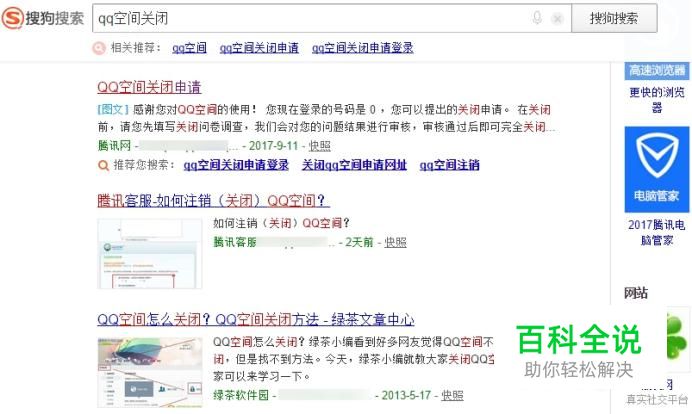
Task: Click the 腾讯客服 source text
Action: point(235,242)
